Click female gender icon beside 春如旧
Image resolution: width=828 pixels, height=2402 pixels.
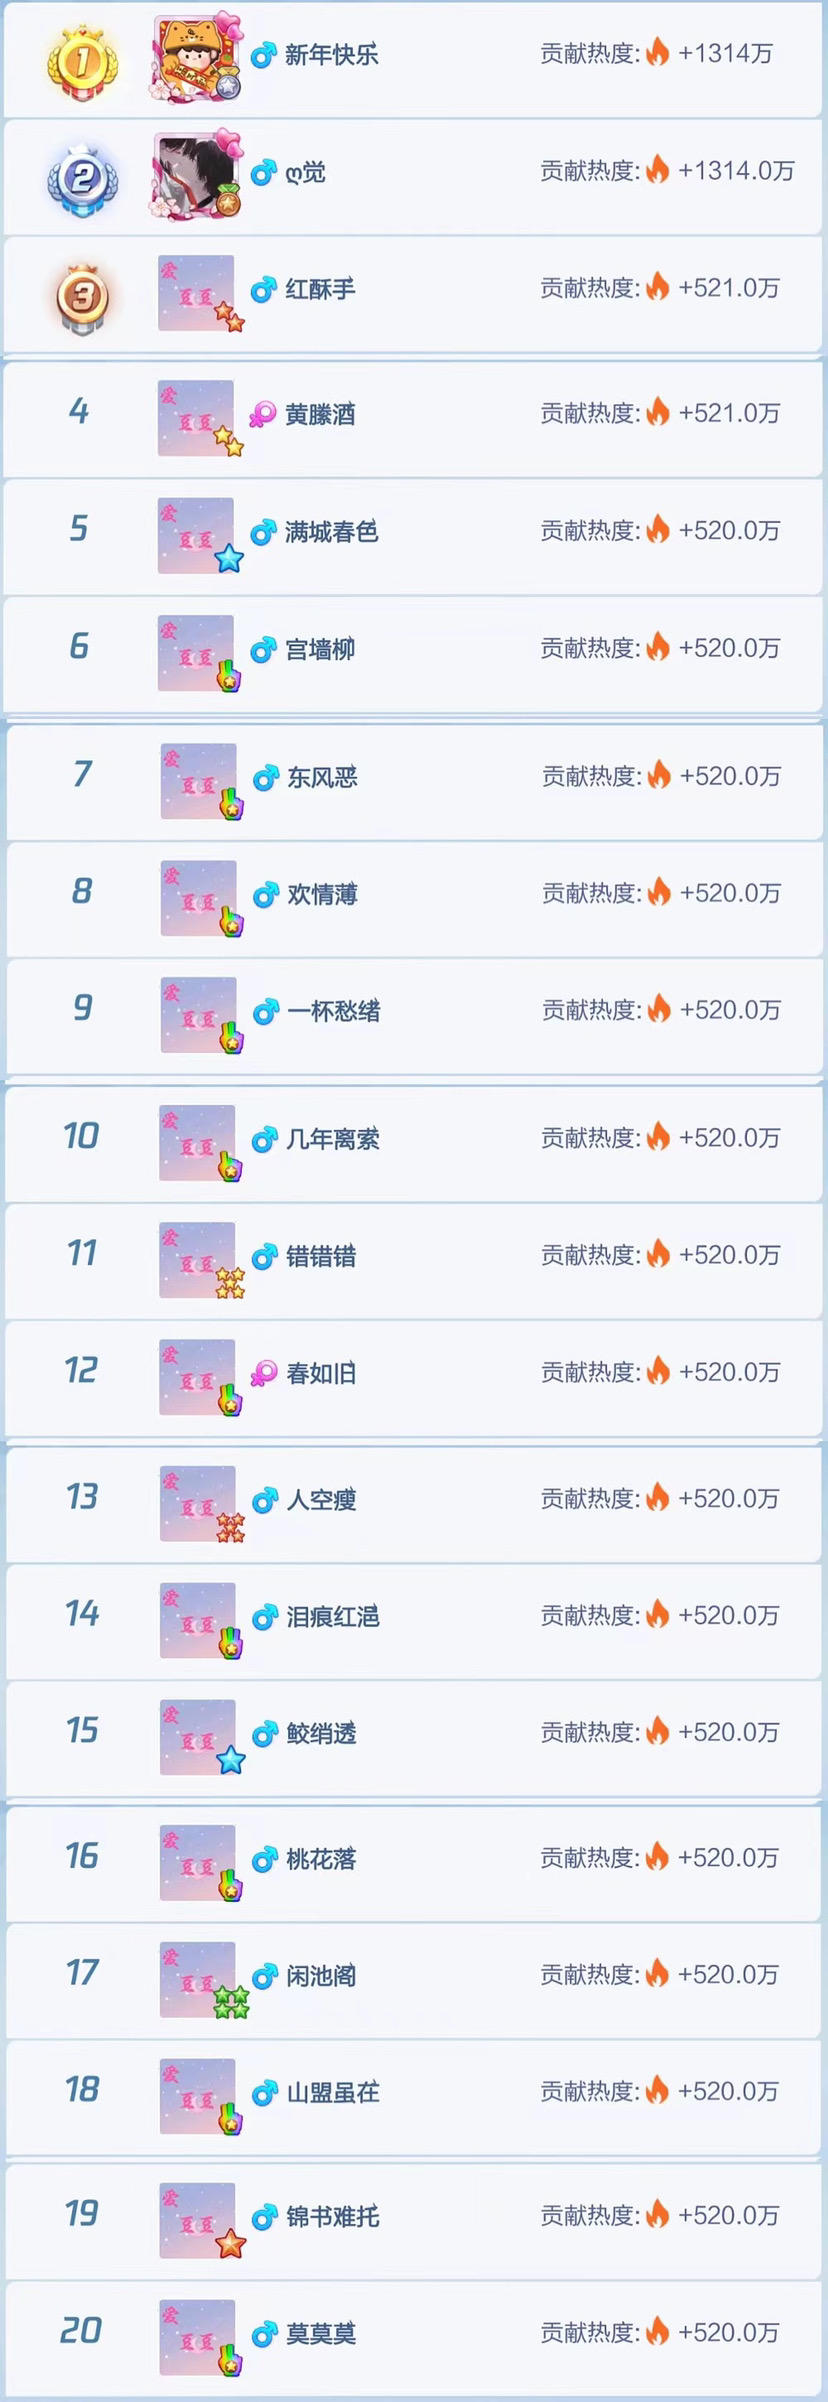coord(264,1373)
